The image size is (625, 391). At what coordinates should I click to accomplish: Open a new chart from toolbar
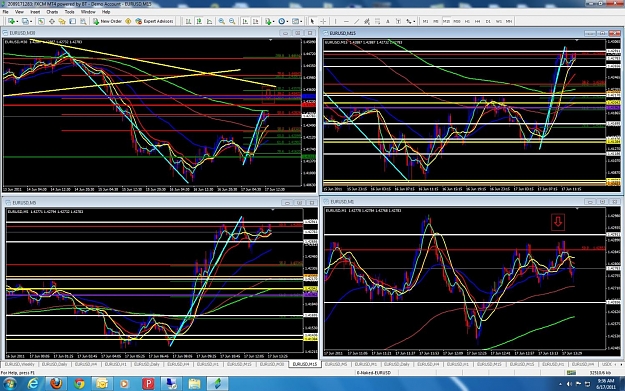11,21
